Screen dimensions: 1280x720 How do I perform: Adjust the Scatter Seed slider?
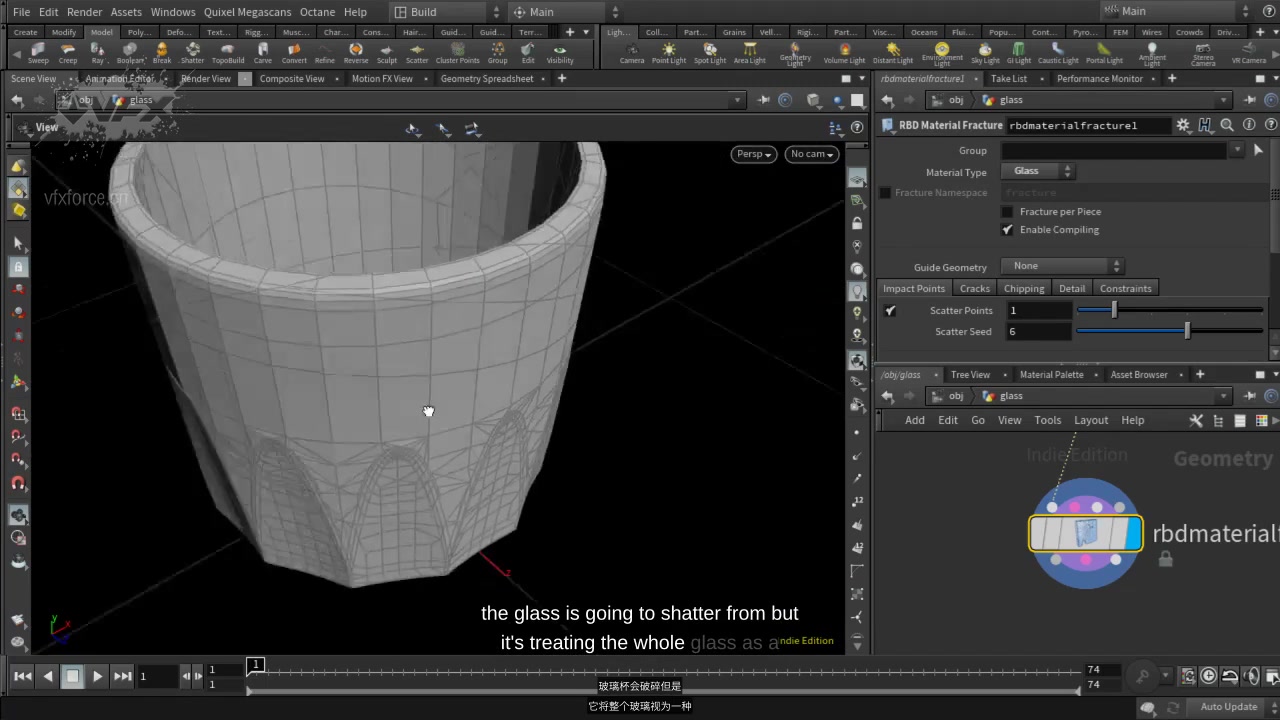point(1170,332)
